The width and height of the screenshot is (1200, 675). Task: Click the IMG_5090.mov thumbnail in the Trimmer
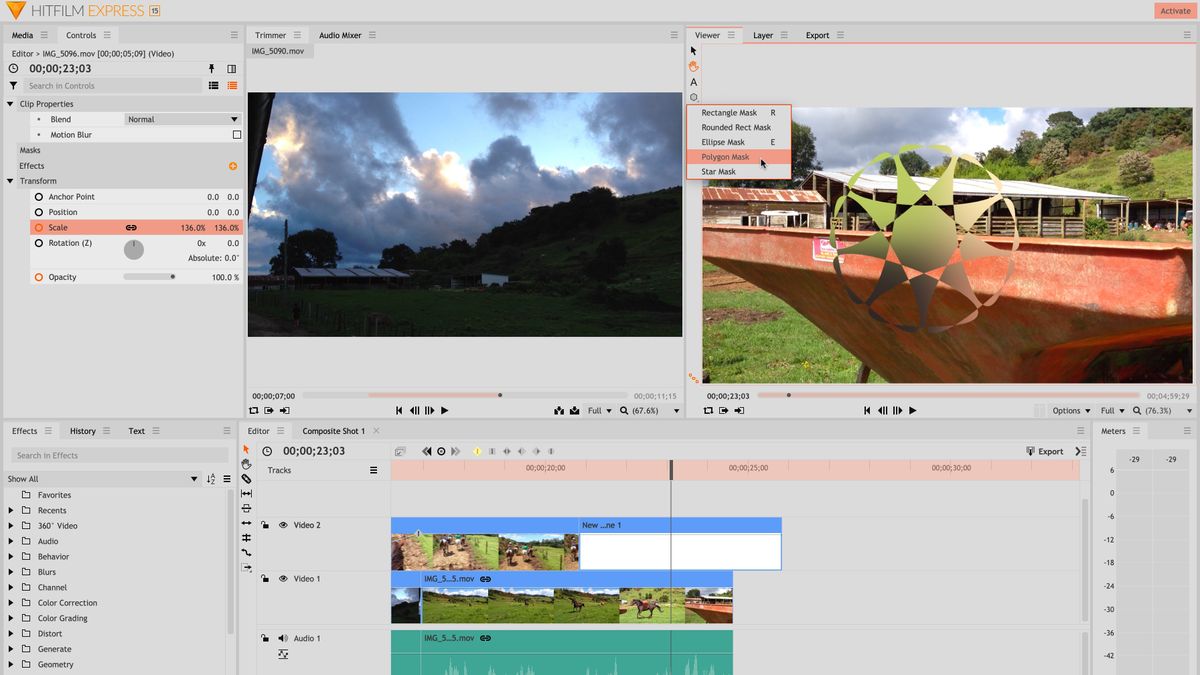tap(279, 50)
